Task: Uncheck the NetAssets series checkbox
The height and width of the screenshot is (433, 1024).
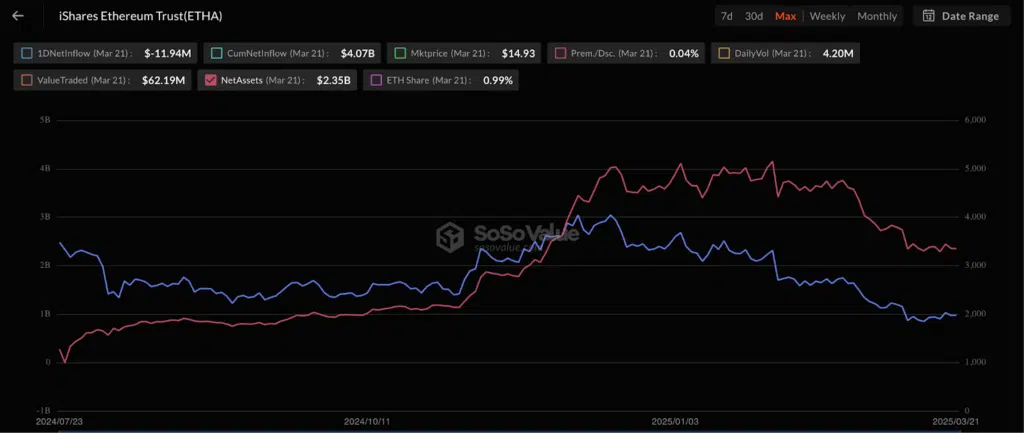Action: click(210, 80)
